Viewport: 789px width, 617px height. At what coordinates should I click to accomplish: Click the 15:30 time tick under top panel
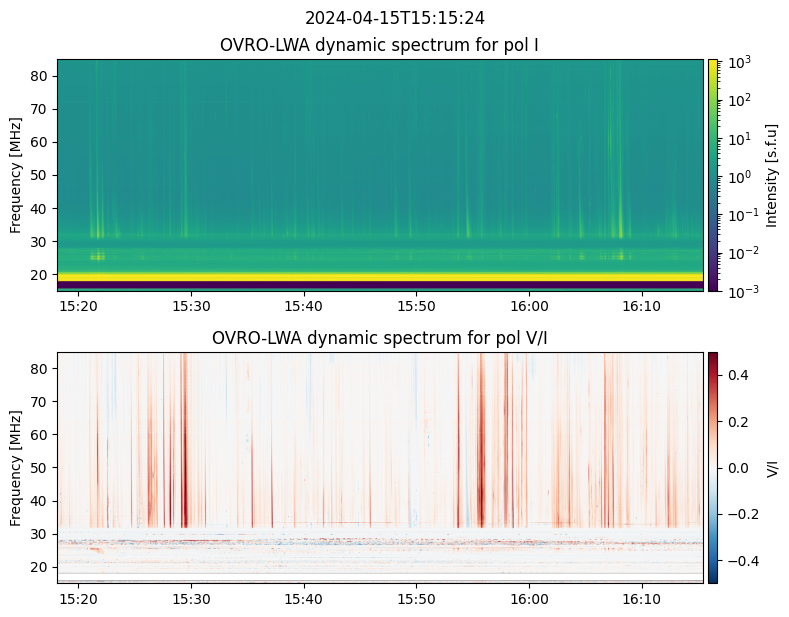191,305
